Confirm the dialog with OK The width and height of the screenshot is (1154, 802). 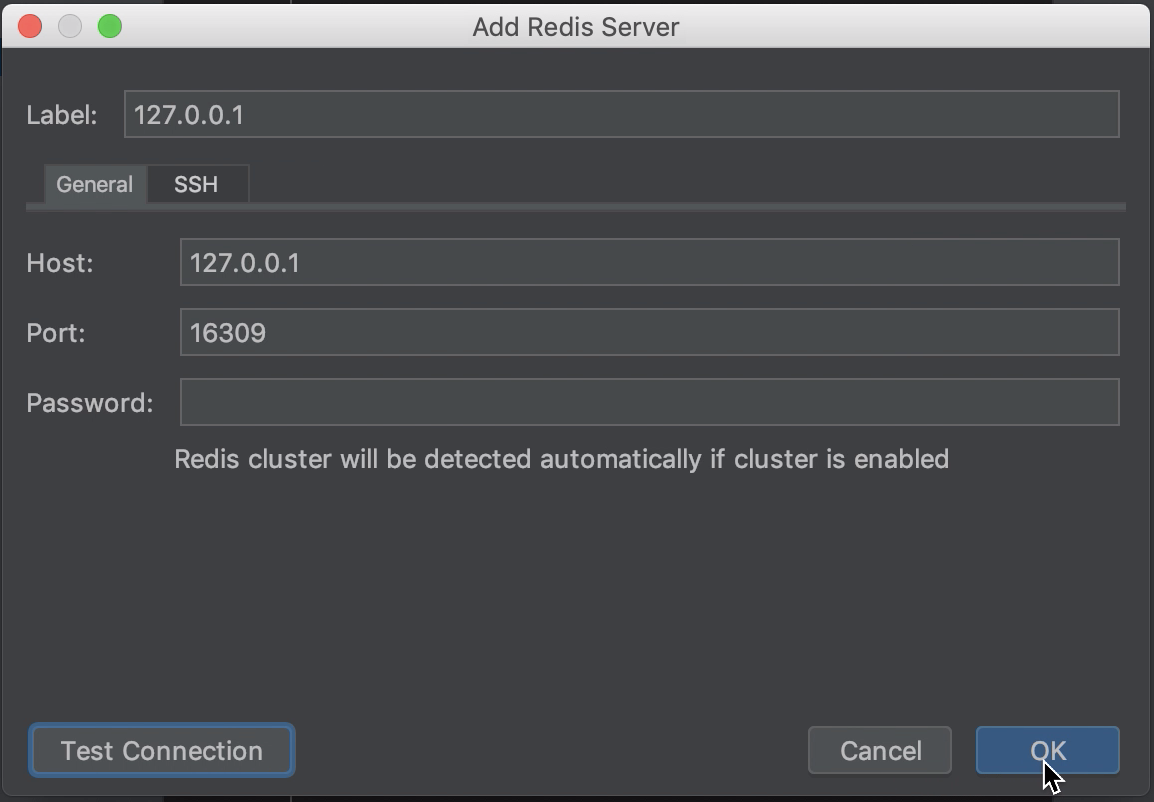1048,750
